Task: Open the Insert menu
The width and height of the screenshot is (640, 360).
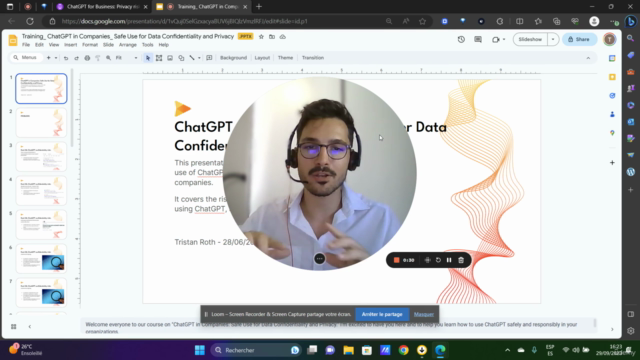Action: pyautogui.click(x=70, y=45)
